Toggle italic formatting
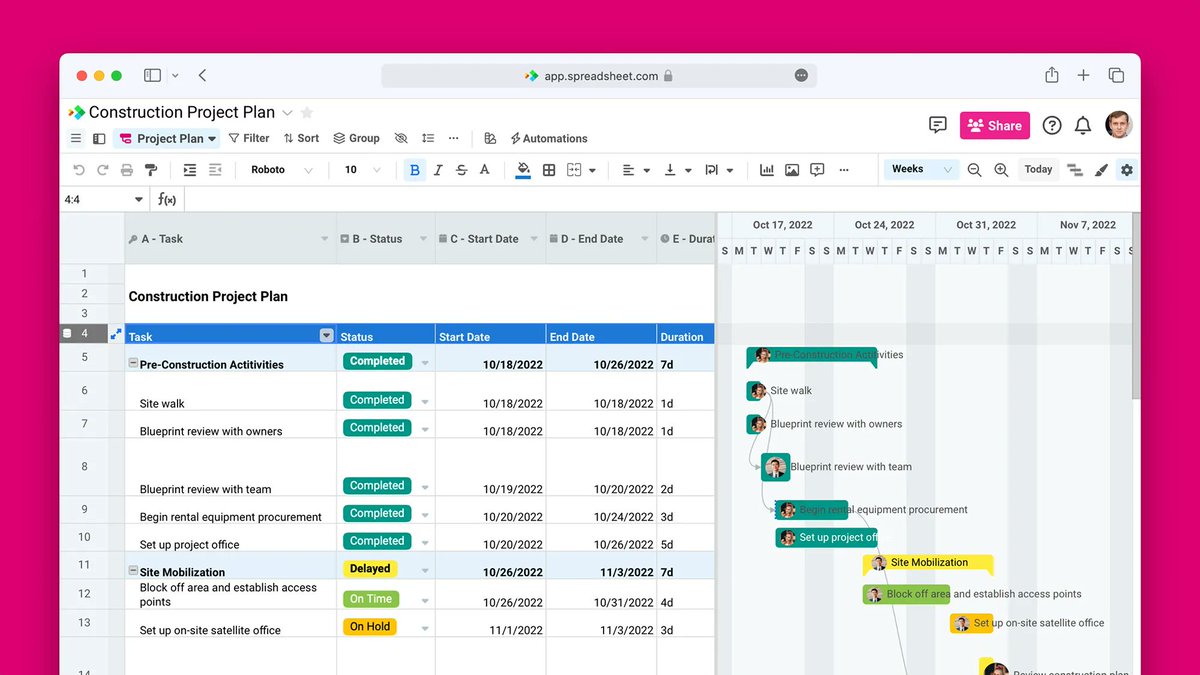The width and height of the screenshot is (1200, 675). point(438,170)
